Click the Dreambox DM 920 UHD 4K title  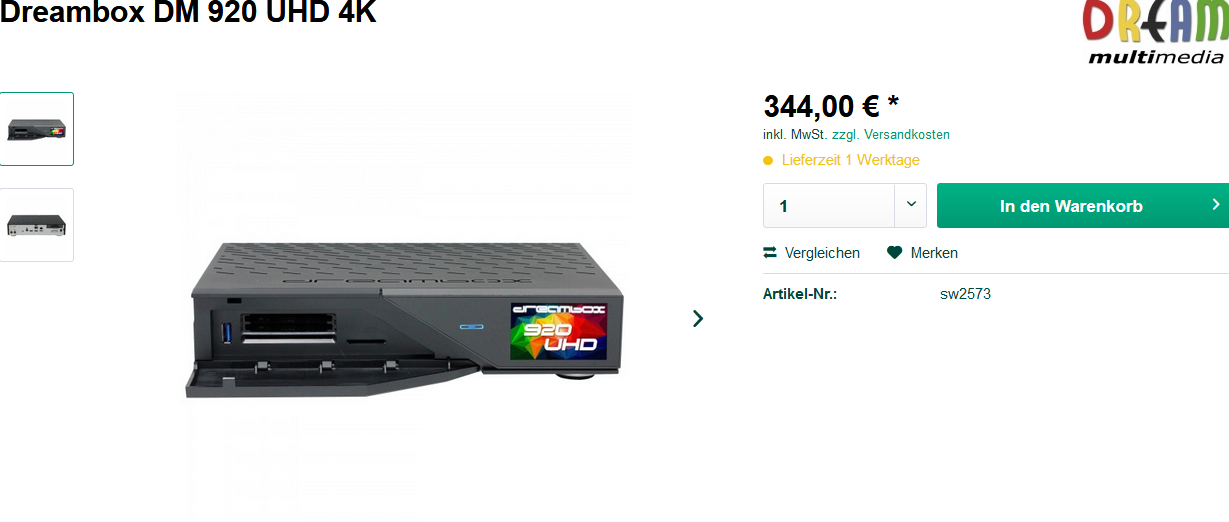click(188, 12)
